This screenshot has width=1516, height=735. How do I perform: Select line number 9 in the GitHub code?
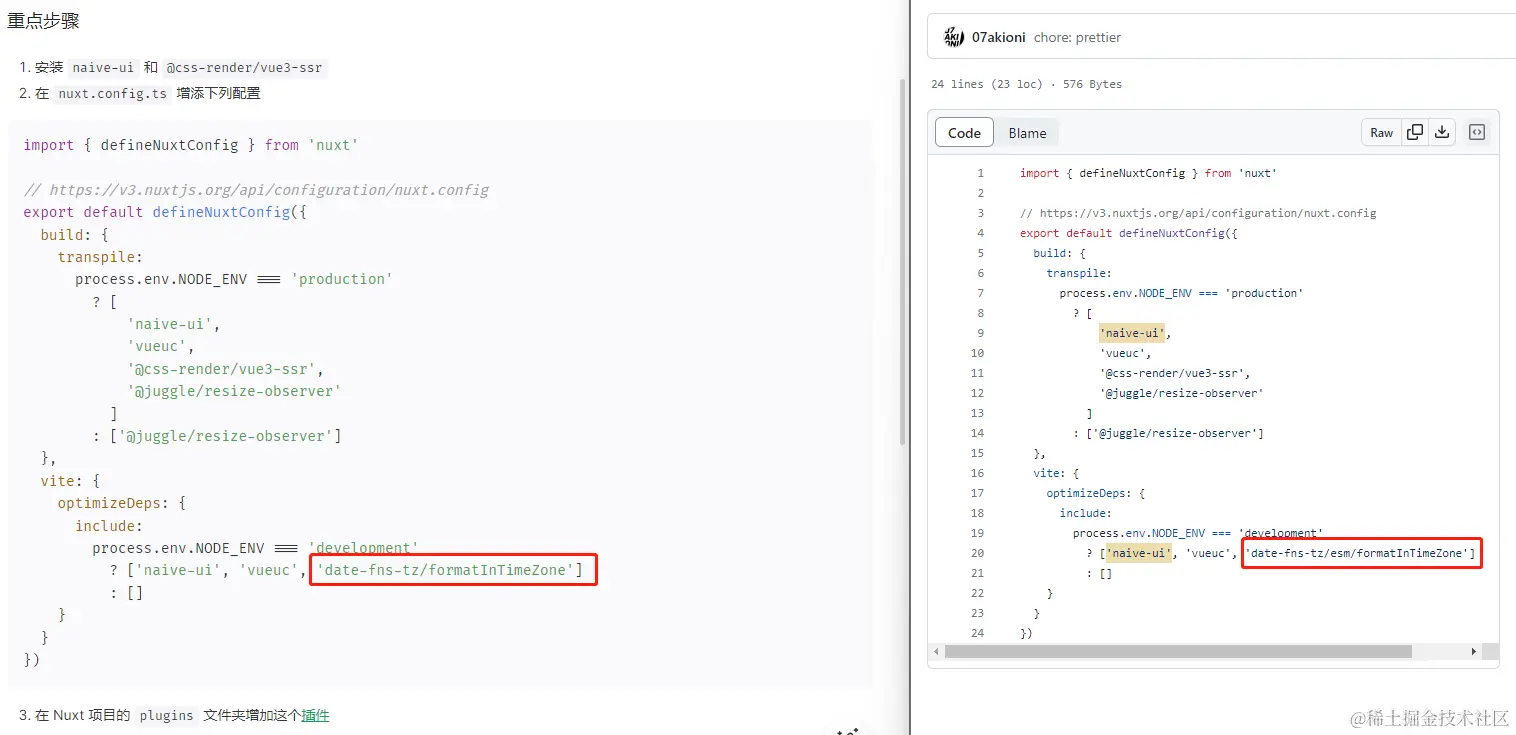[x=980, y=333]
